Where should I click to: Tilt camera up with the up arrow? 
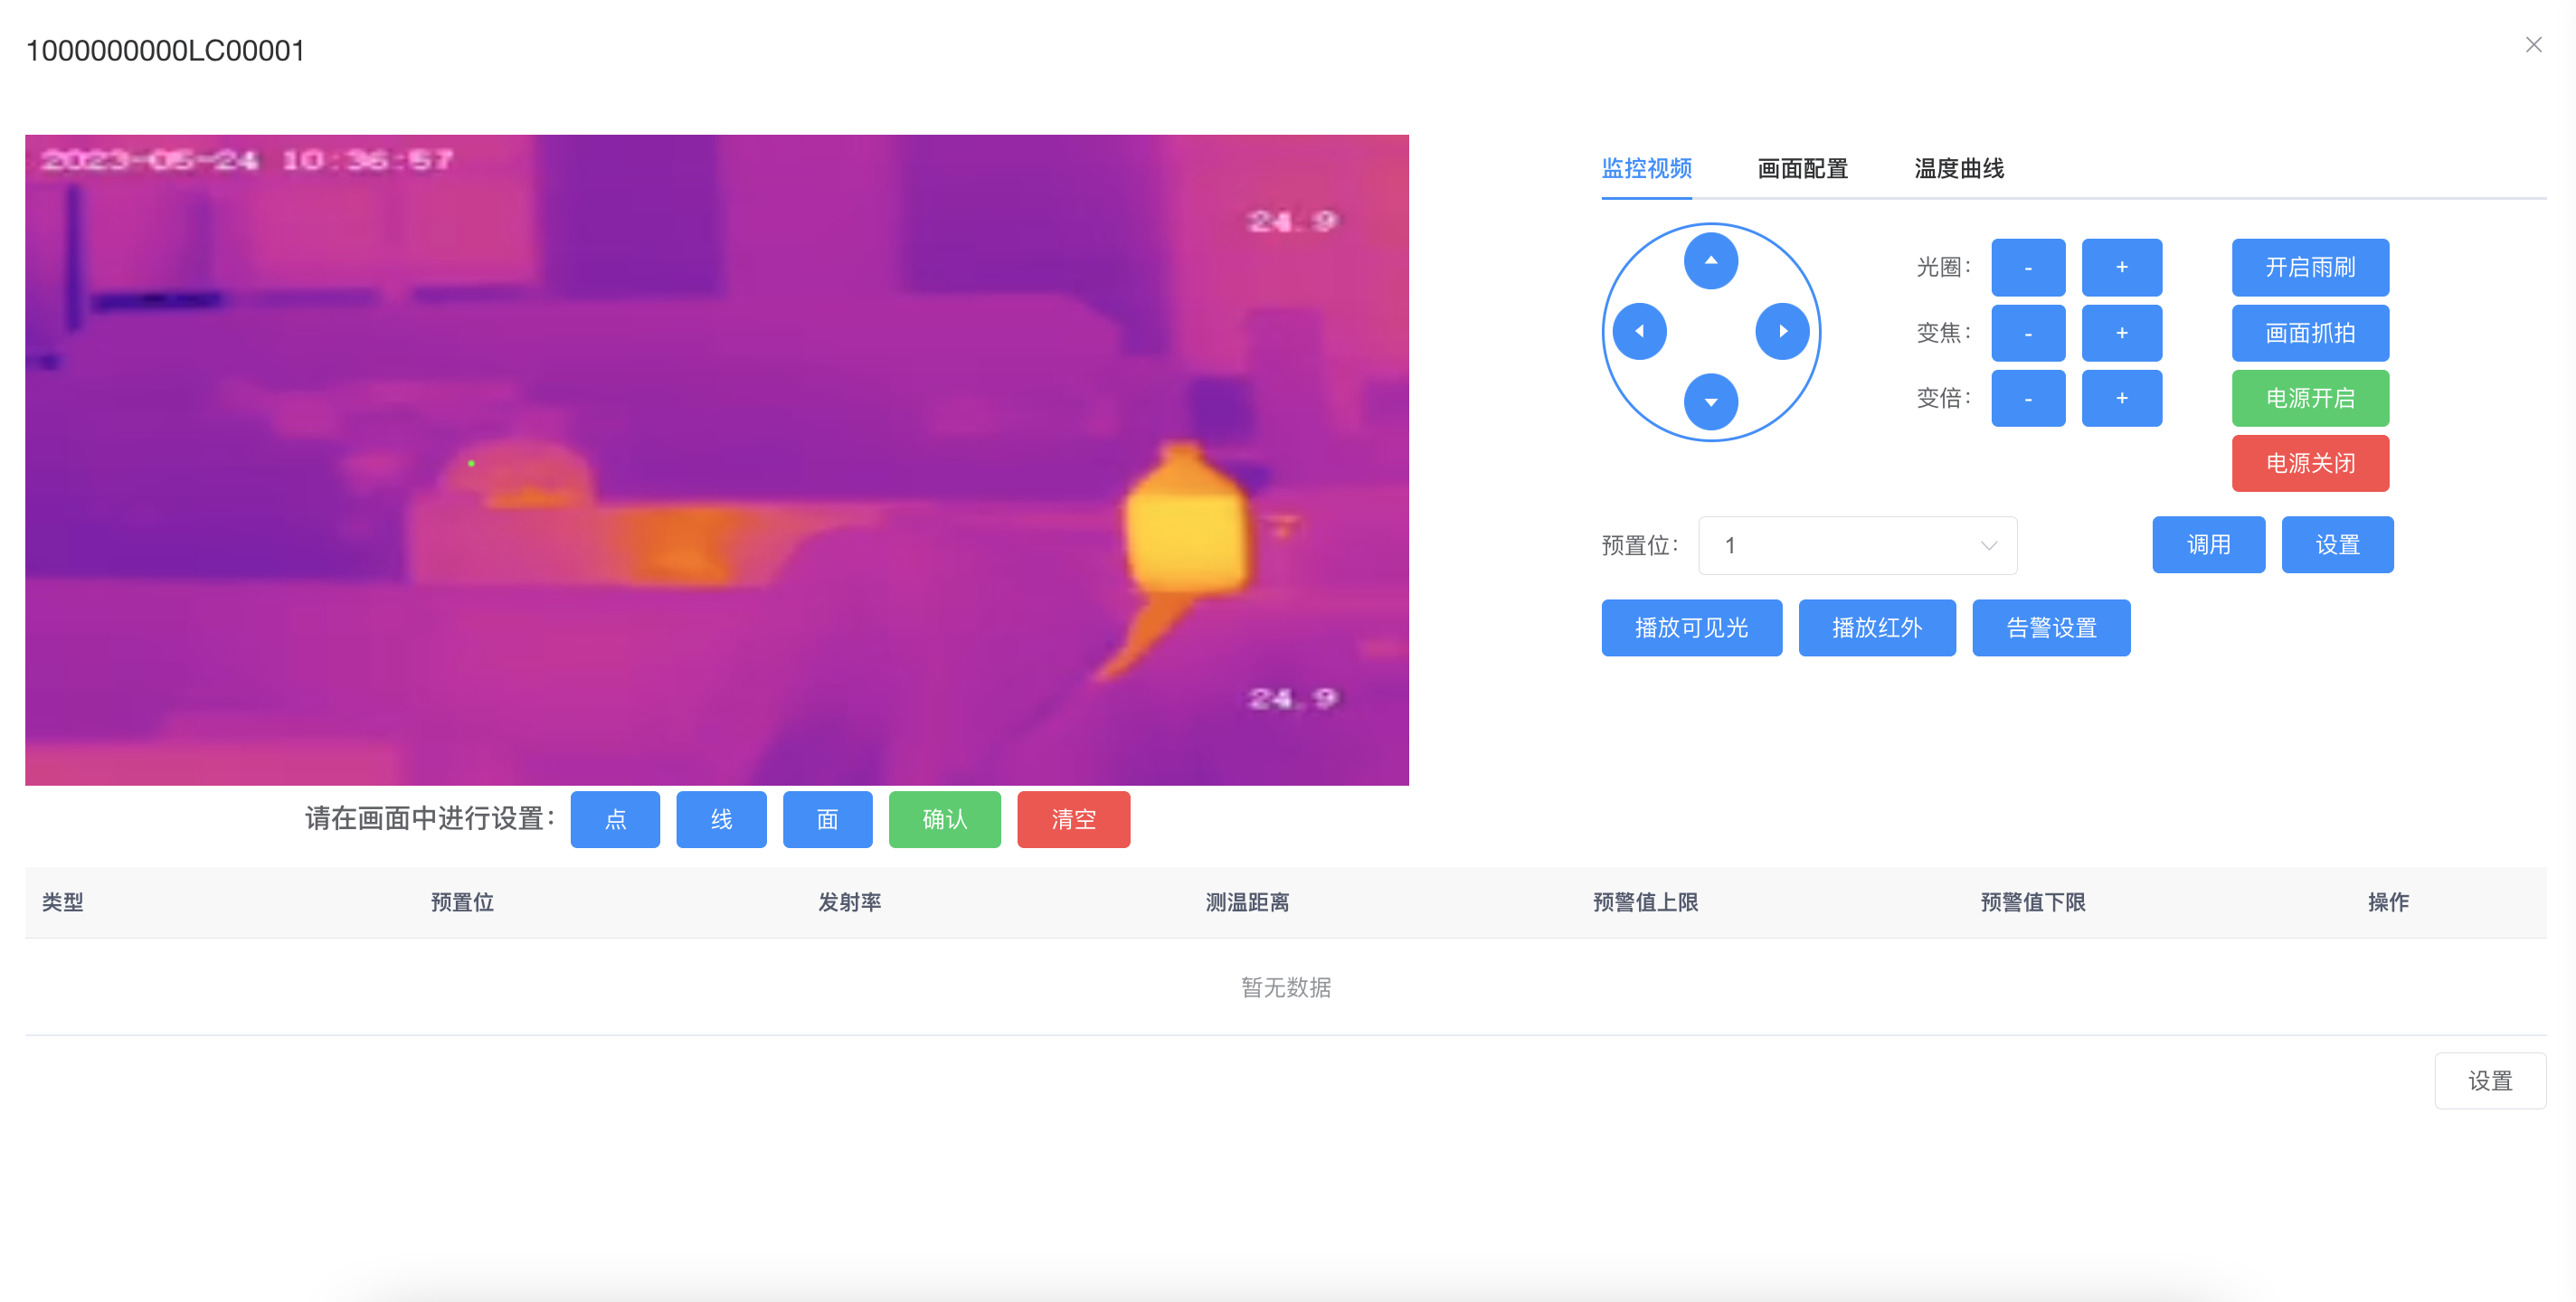pyautogui.click(x=1710, y=261)
